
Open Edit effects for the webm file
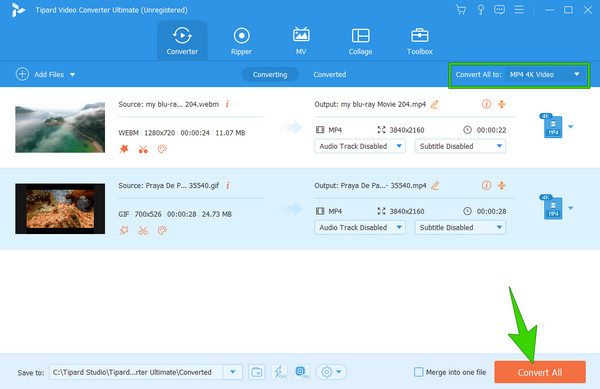(x=124, y=149)
